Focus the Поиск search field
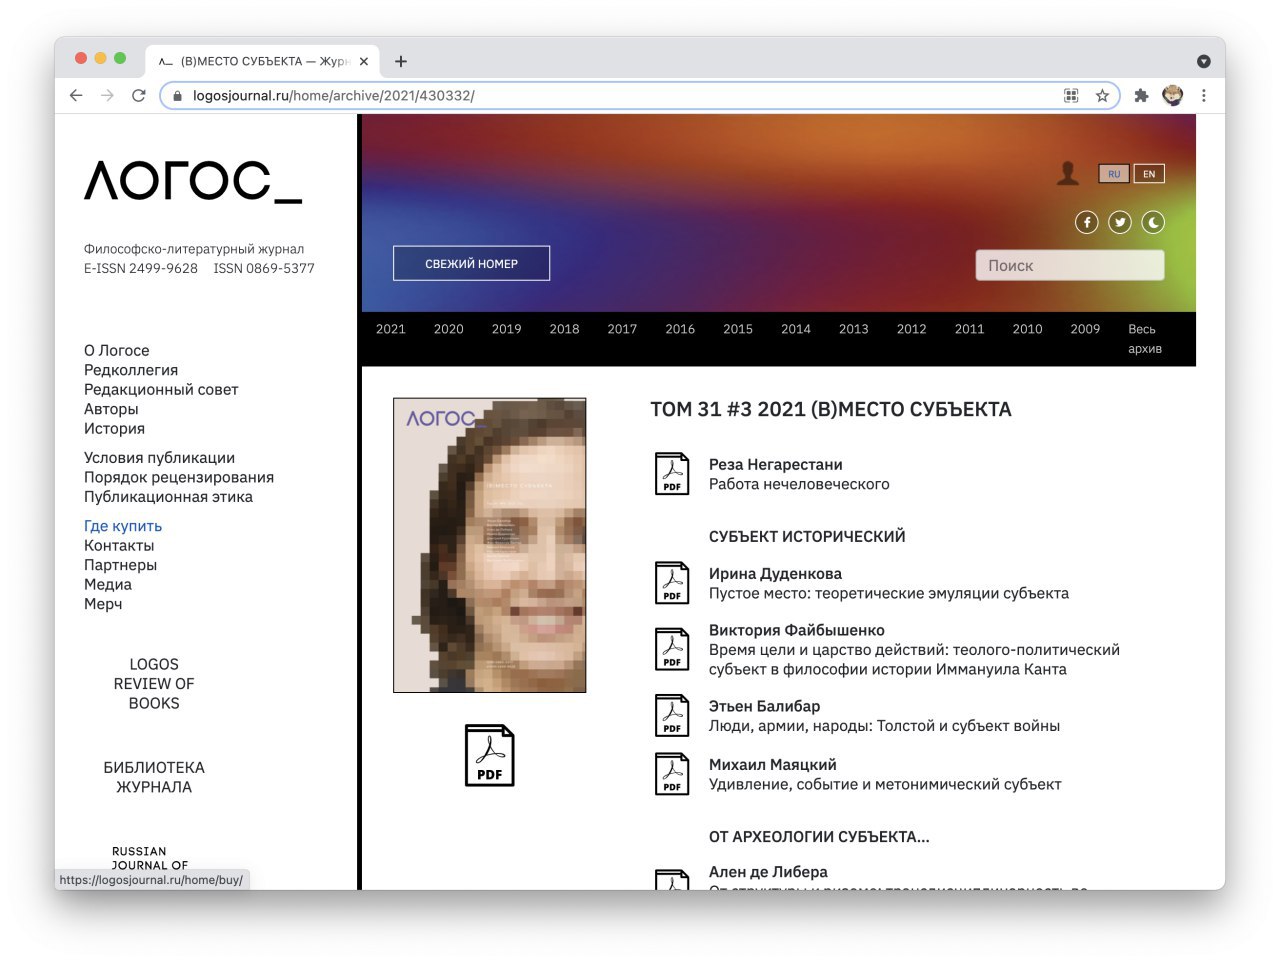Image resolution: width=1280 pixels, height=962 pixels. coord(1070,265)
